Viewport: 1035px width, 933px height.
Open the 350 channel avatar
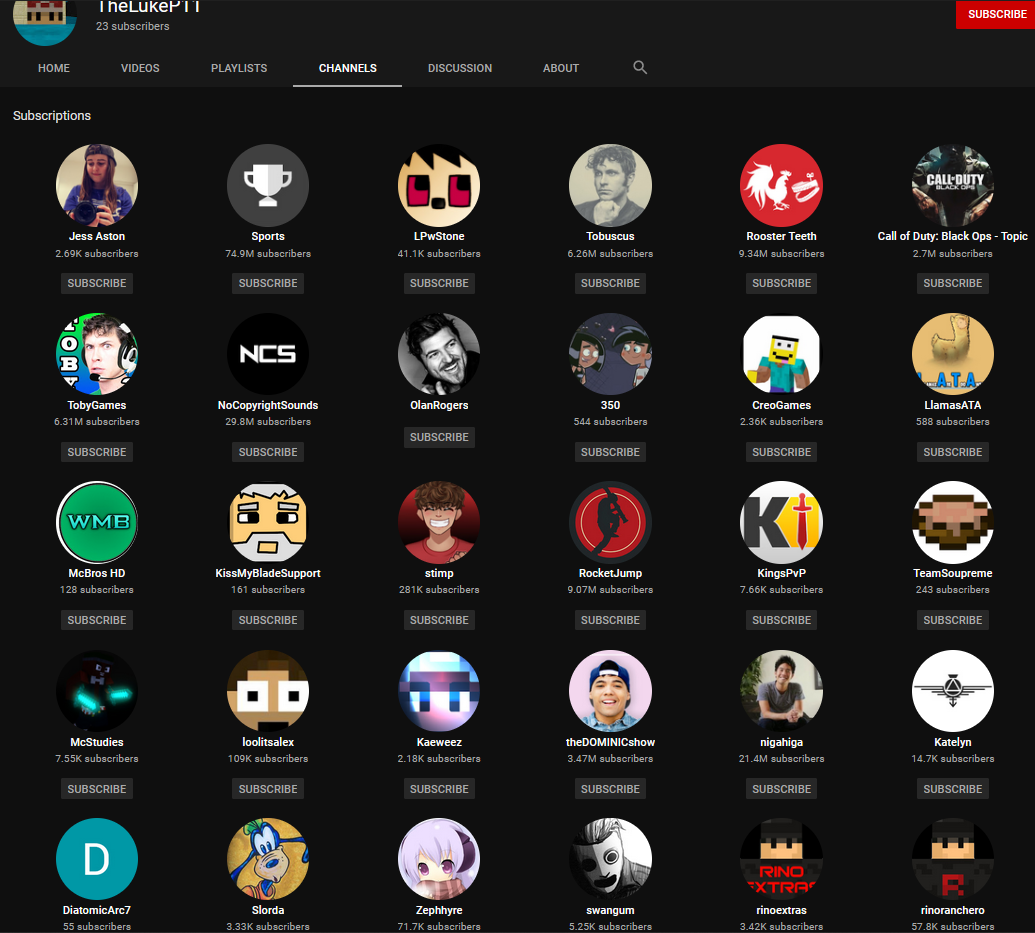(611, 354)
